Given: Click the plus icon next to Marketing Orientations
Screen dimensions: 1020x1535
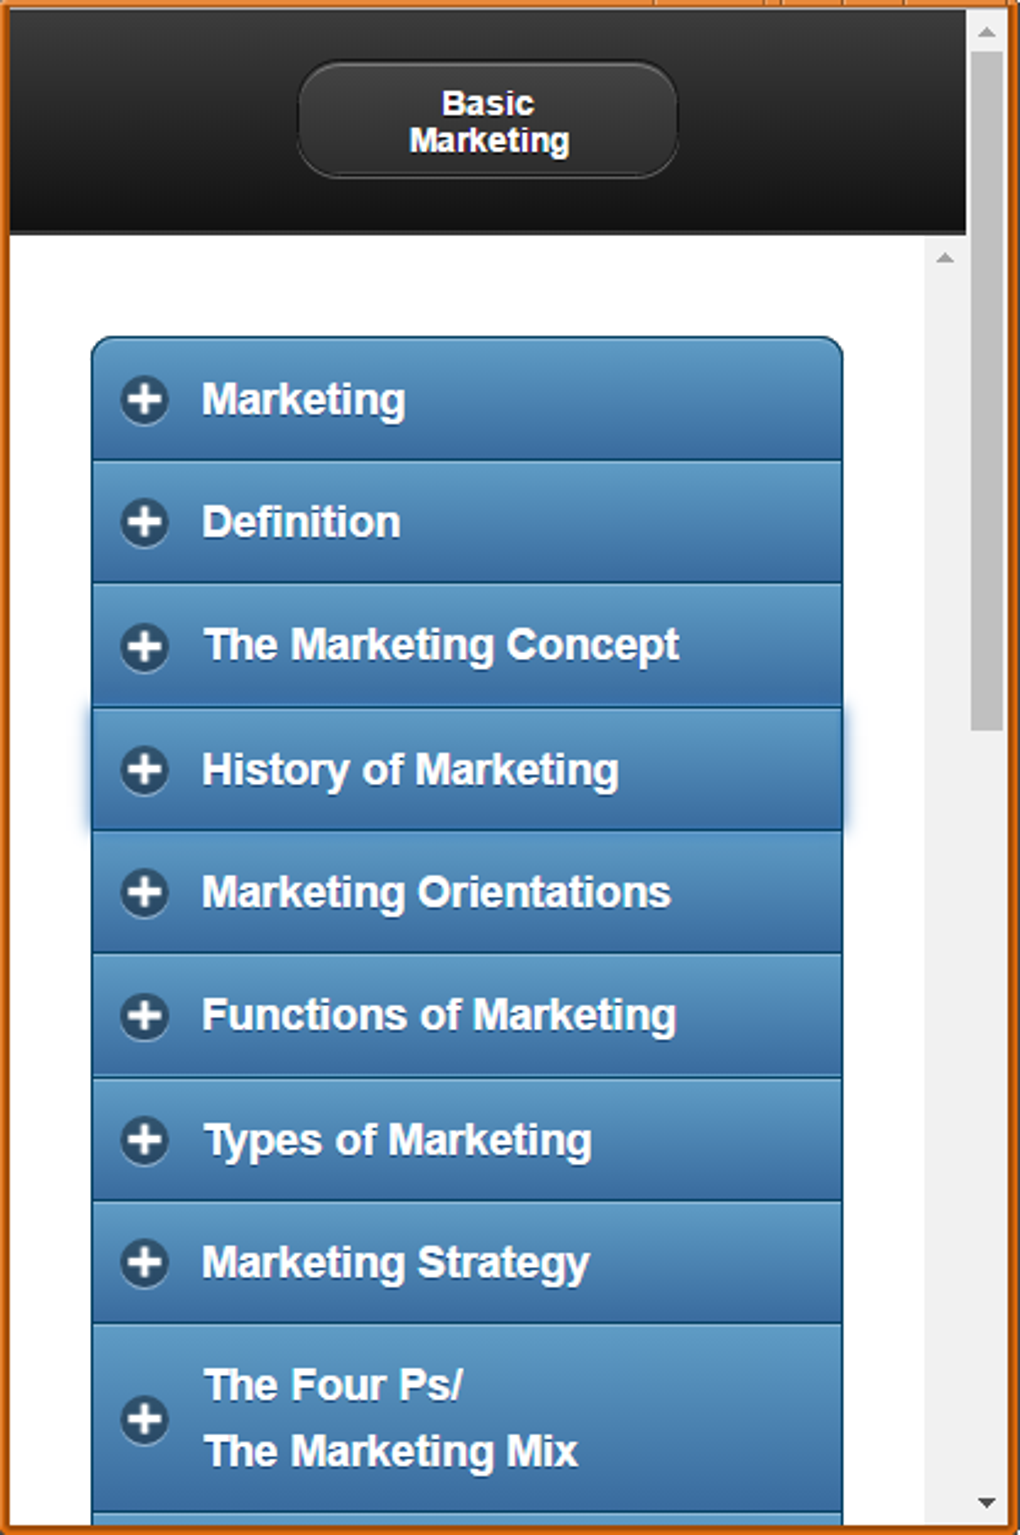Looking at the screenshot, I should click(145, 893).
